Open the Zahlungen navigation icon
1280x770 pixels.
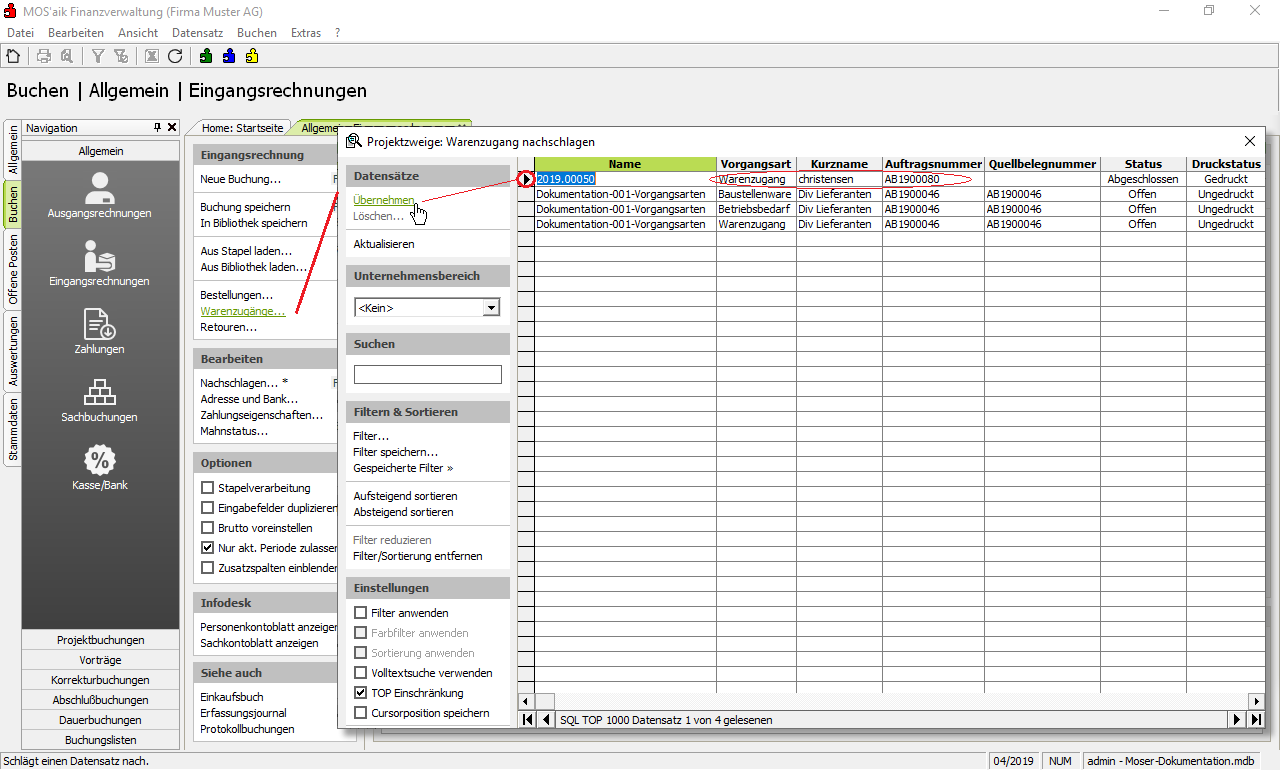point(99,331)
